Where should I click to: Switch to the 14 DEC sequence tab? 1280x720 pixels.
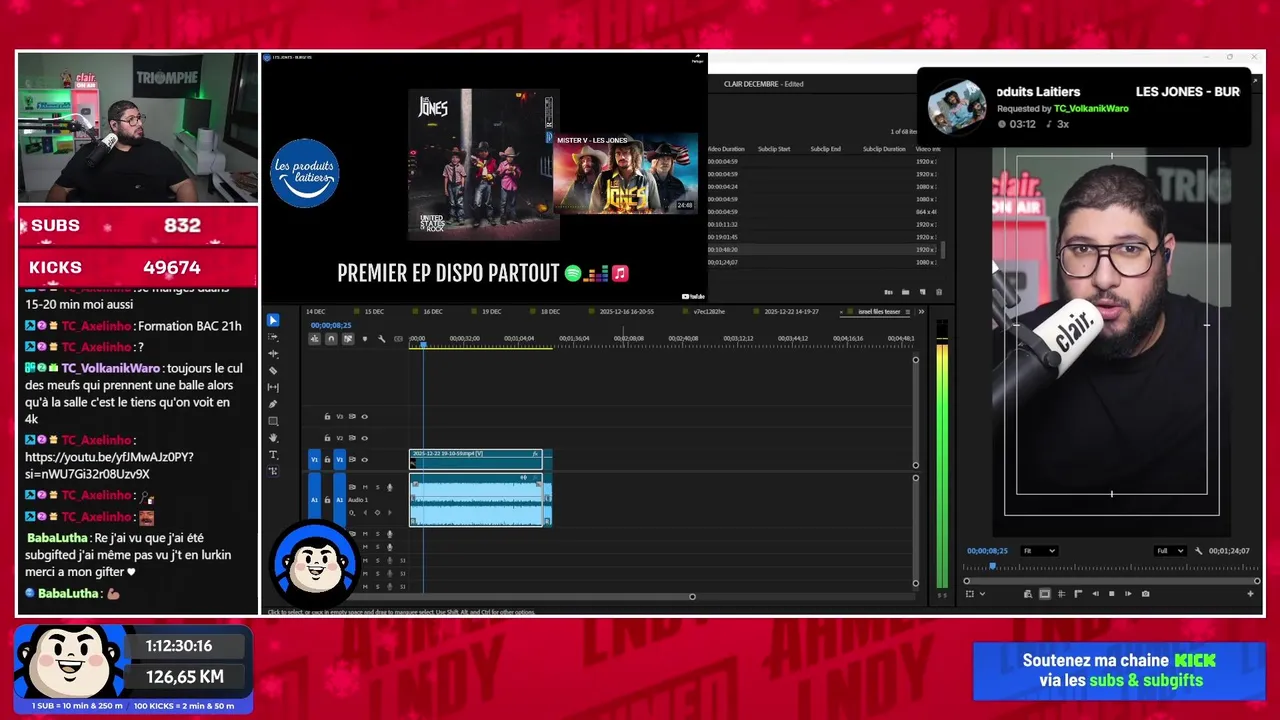tap(316, 312)
